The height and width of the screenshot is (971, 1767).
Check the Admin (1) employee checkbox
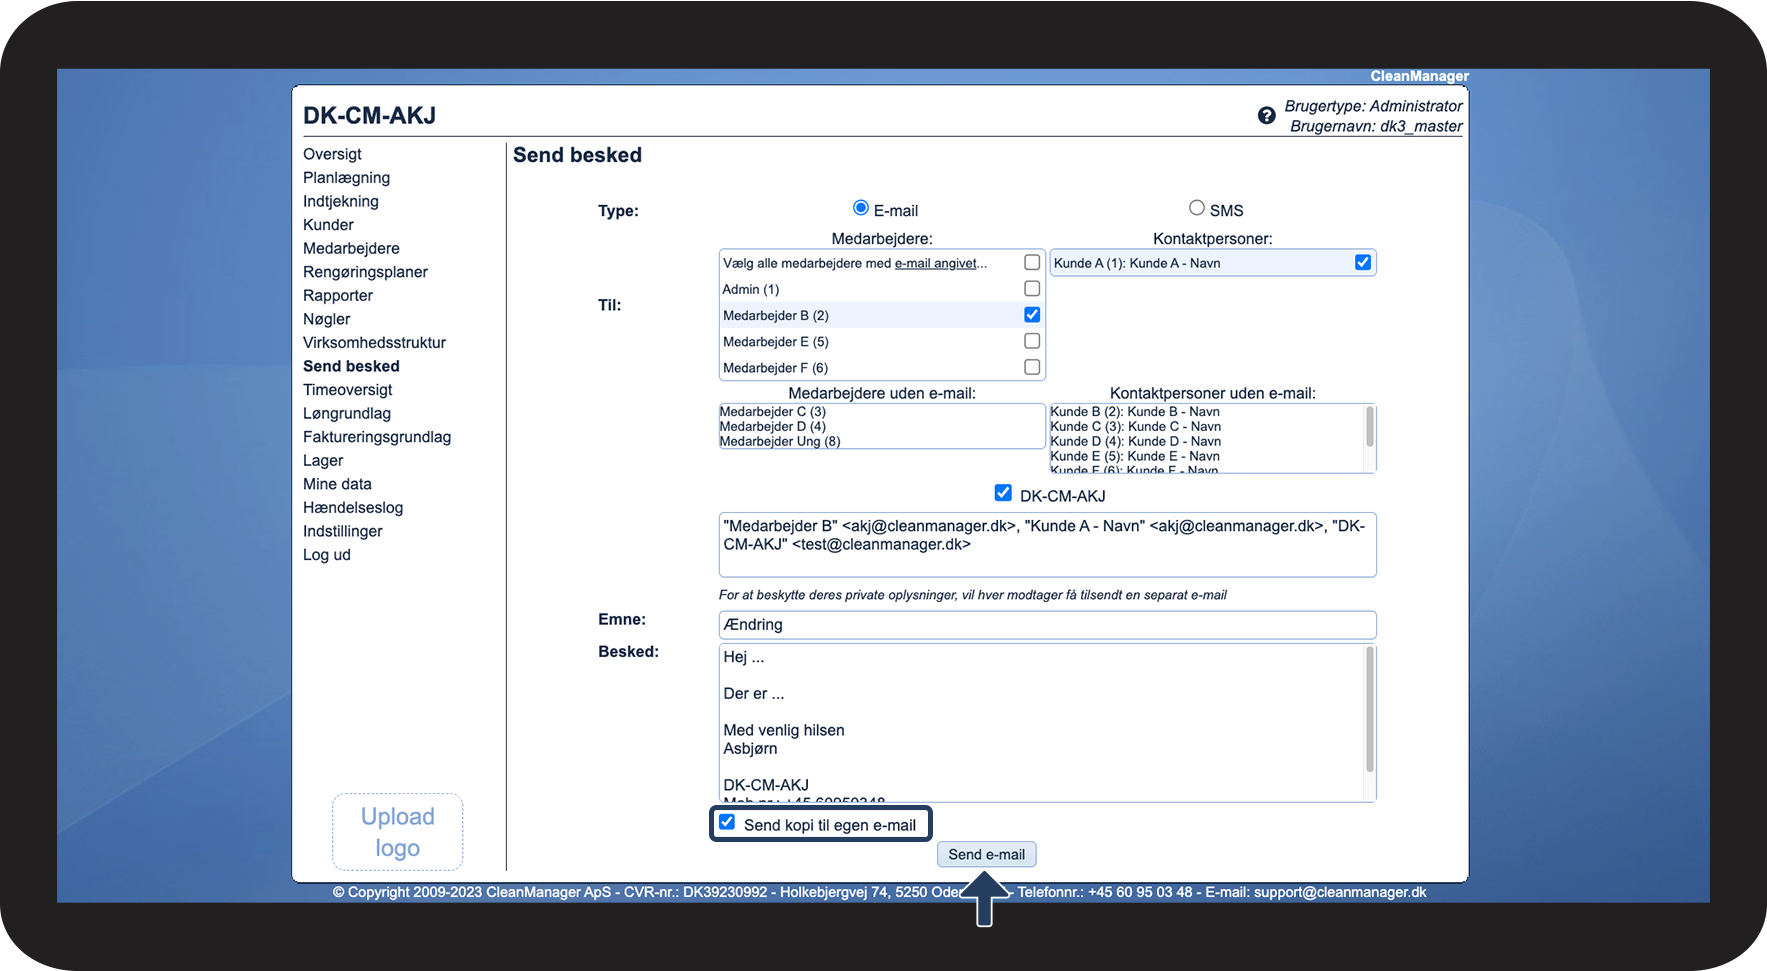(1032, 289)
